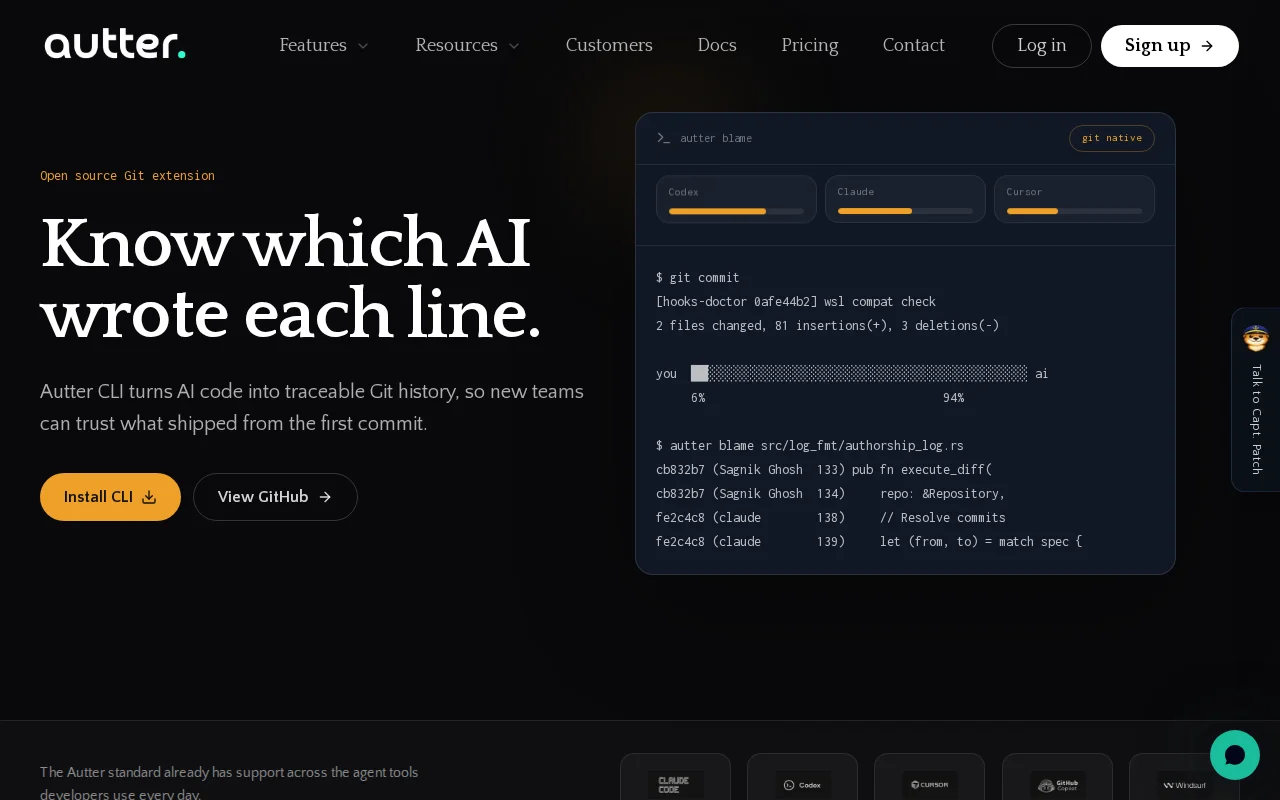Click the Claude usage progress bar
1280x800 pixels.
905,211
